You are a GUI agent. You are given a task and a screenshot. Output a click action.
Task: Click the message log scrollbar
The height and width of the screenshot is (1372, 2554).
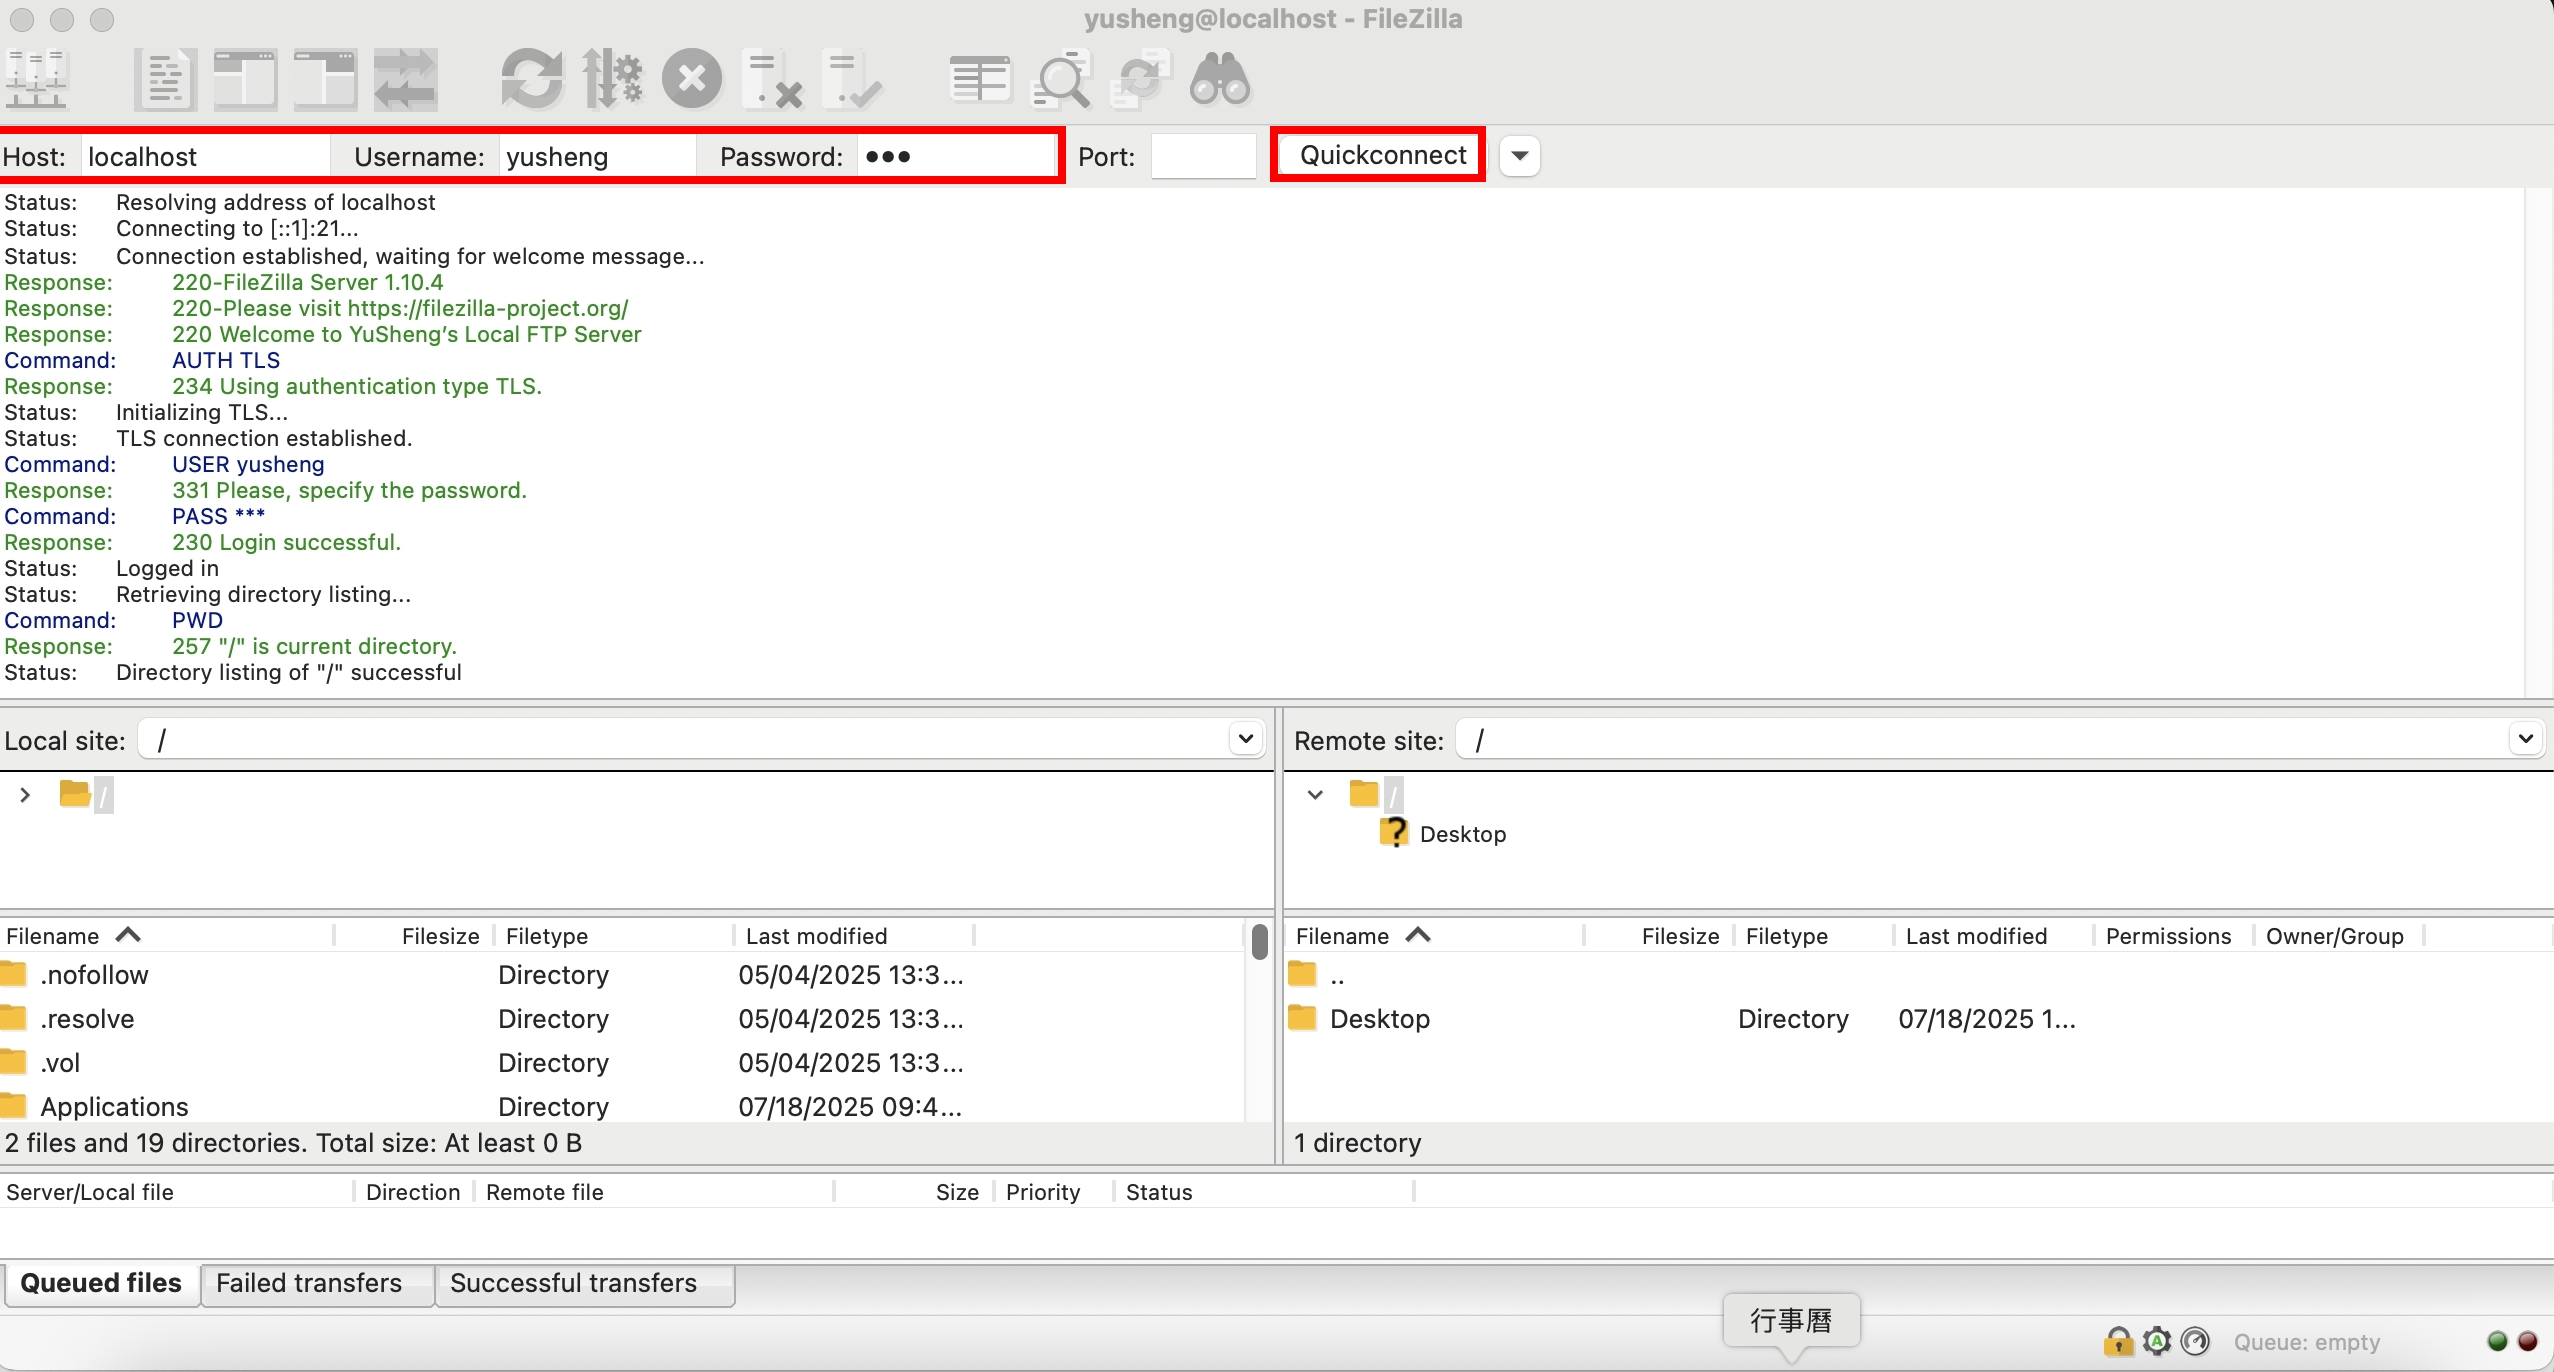[2538, 442]
